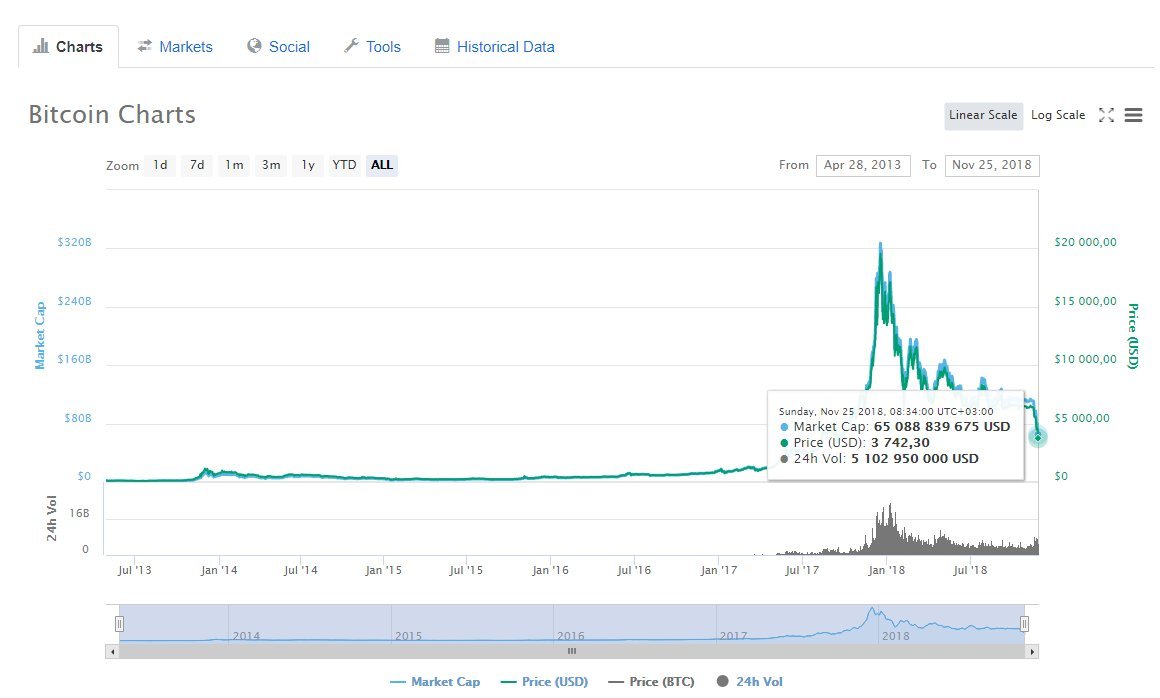Click the exchange arrows icon beside Markets

144,46
